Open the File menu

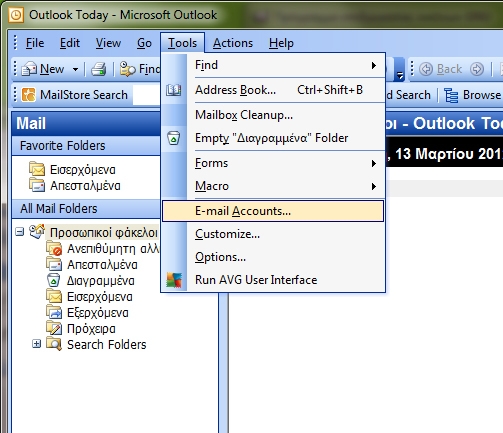35,43
